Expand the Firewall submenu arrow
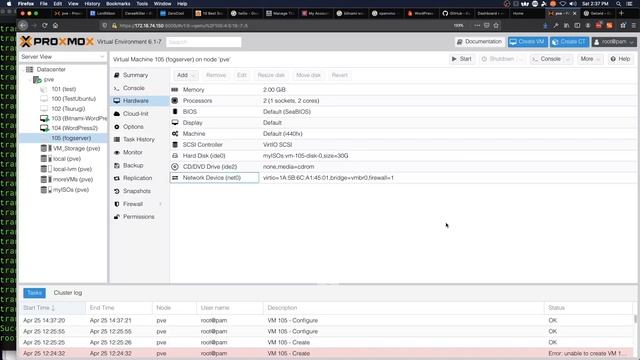This screenshot has width=640, height=360. tap(160, 204)
